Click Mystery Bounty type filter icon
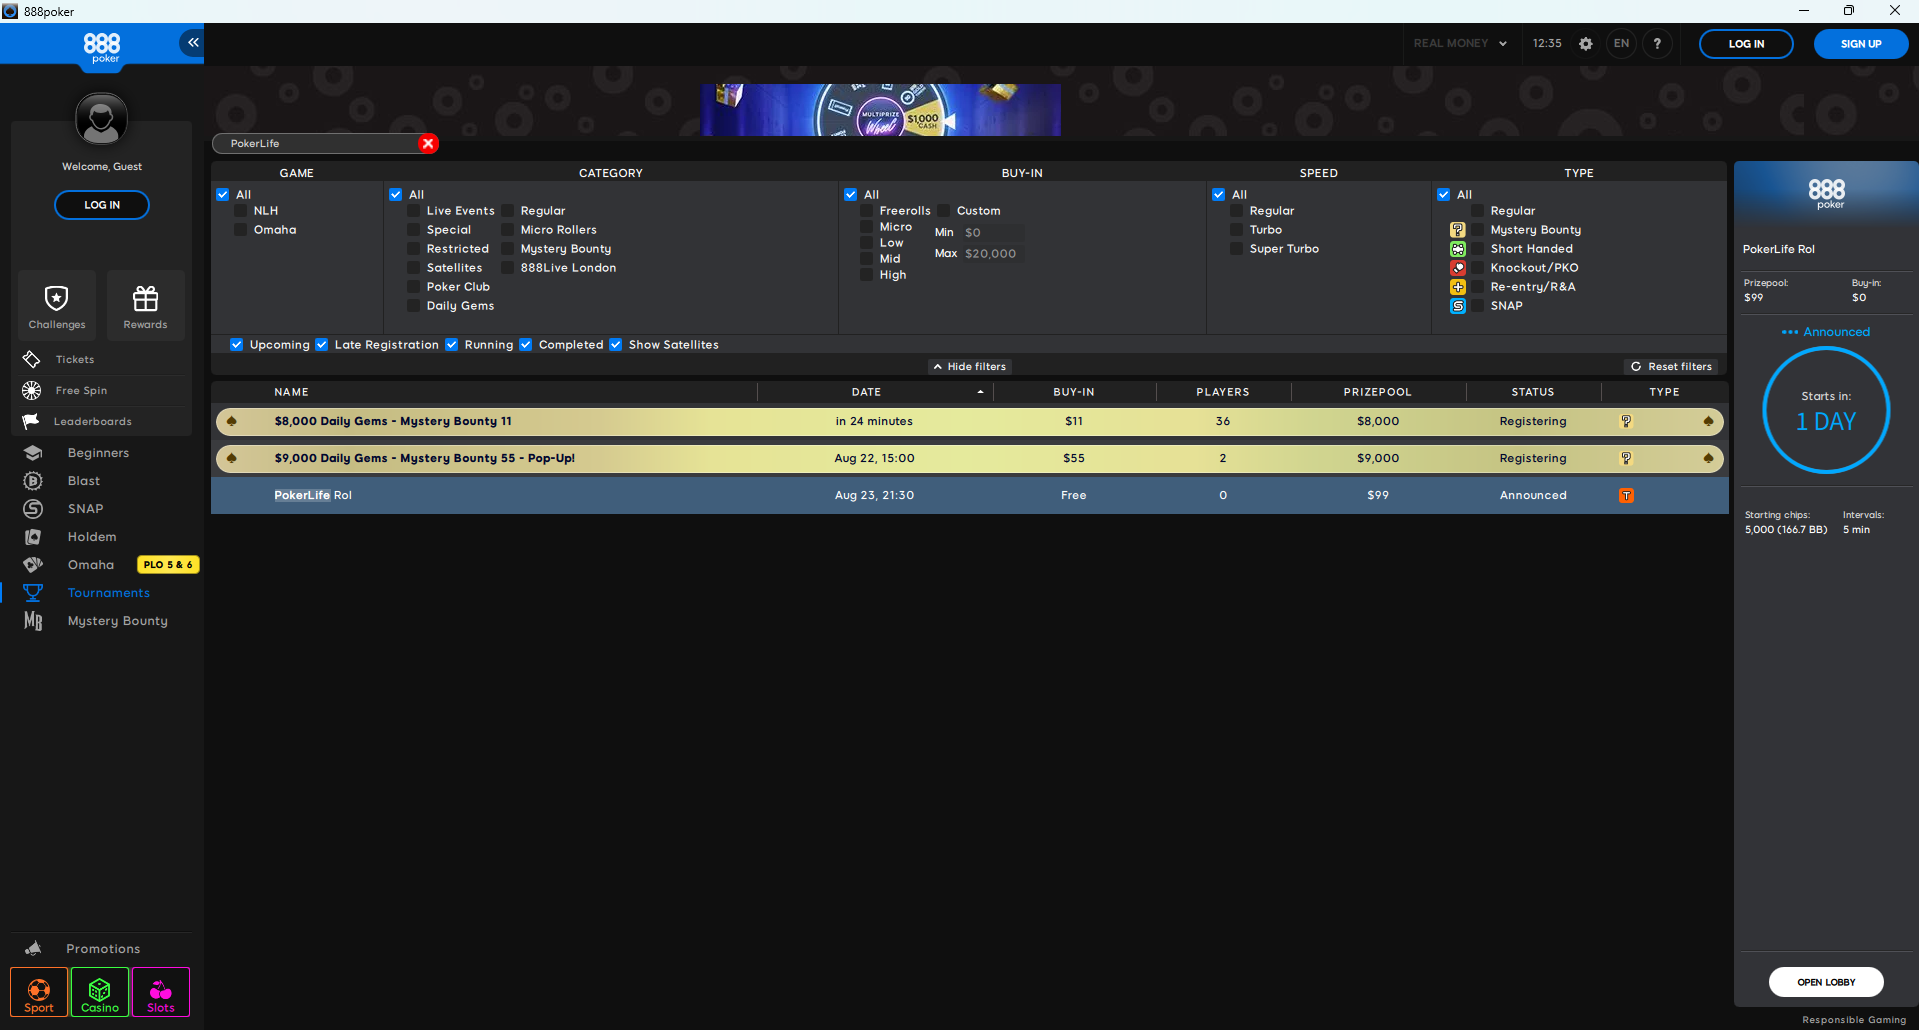 (x=1458, y=230)
